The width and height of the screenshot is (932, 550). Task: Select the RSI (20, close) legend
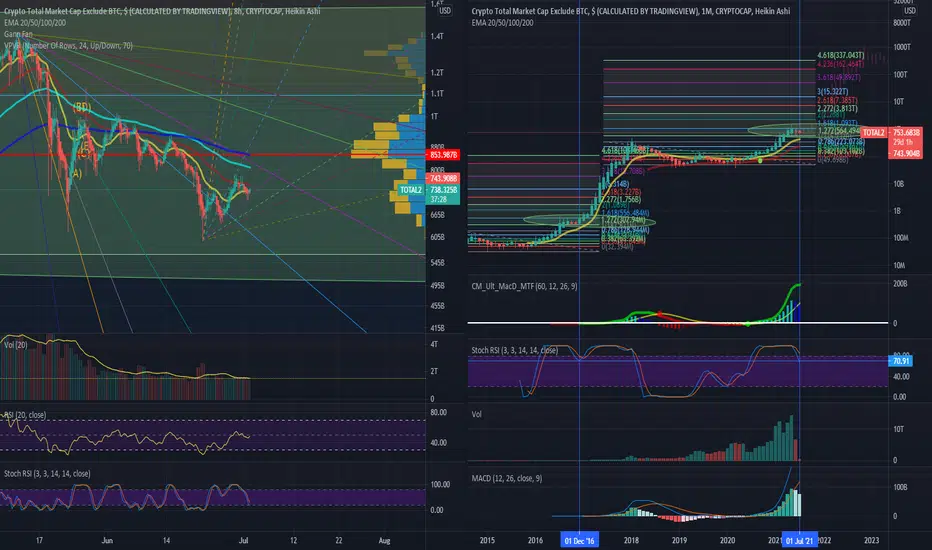[x=25, y=415]
